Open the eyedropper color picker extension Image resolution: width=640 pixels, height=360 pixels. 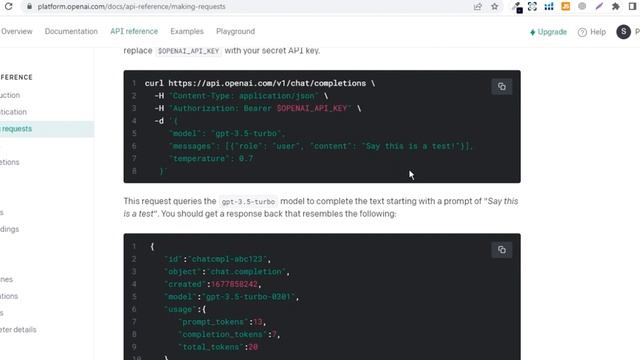[518, 7]
